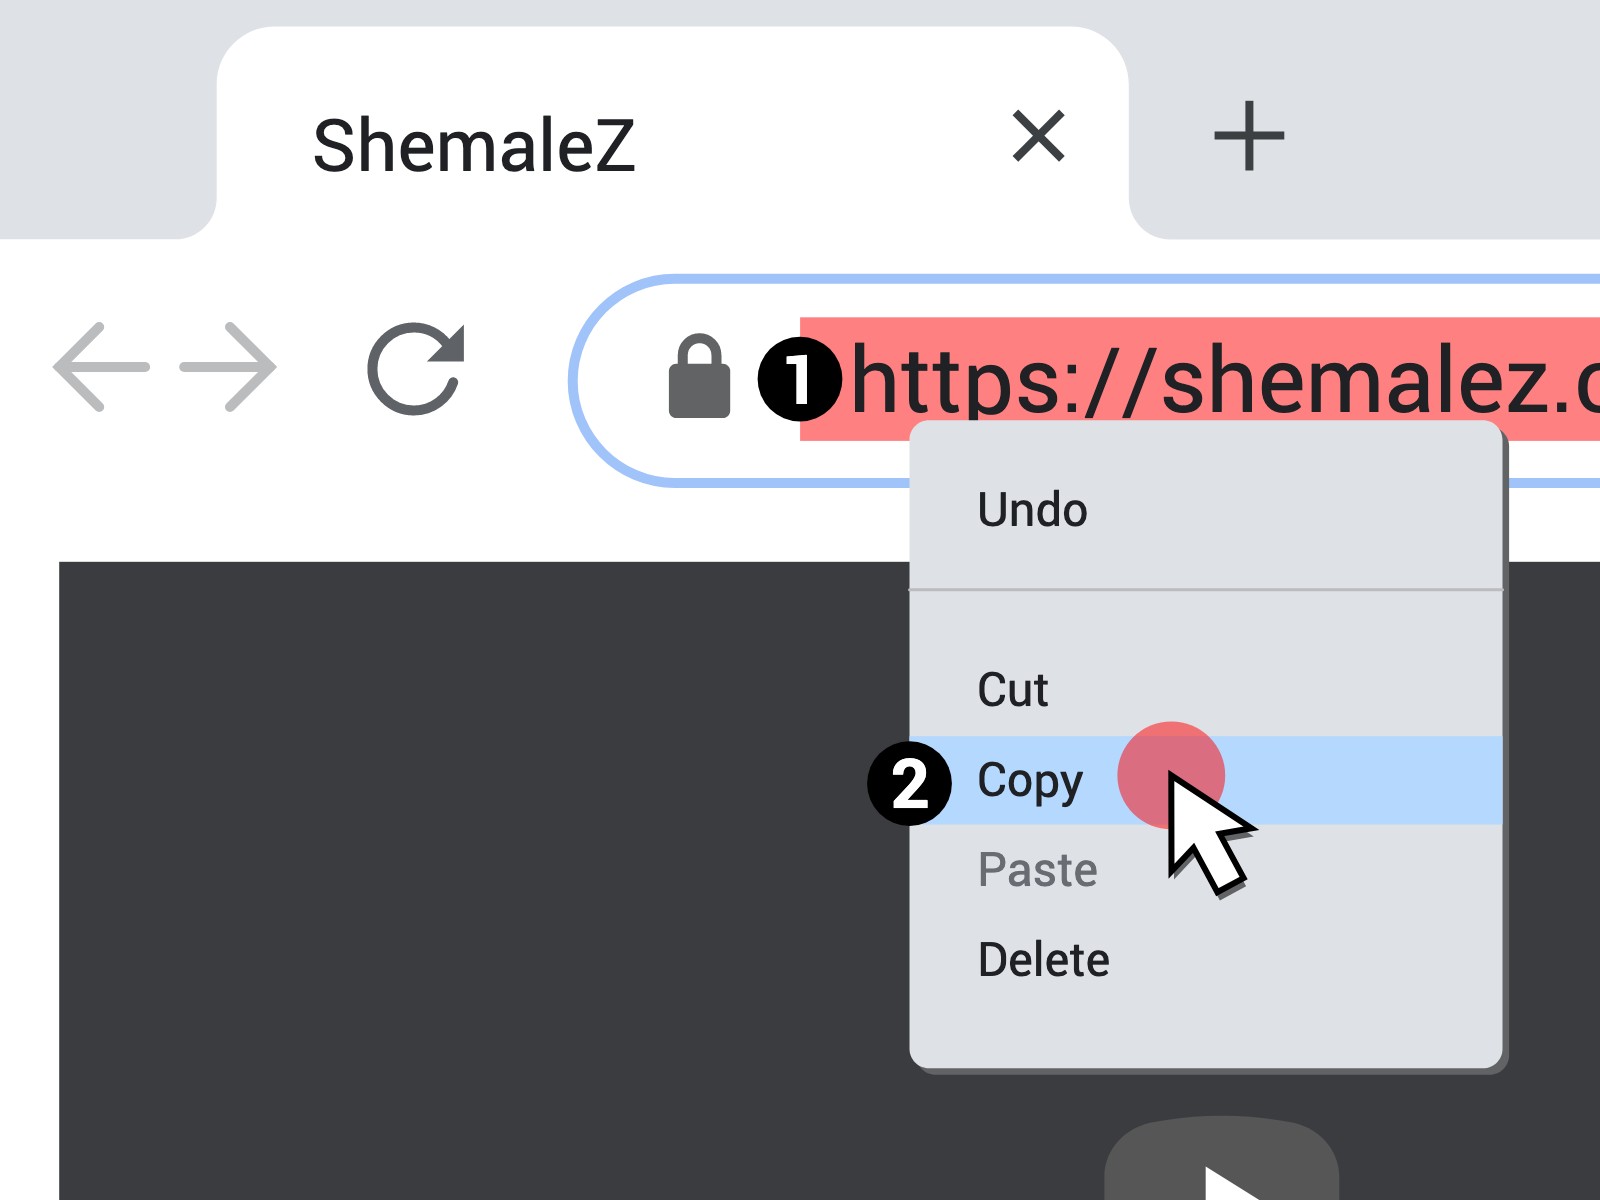This screenshot has width=1600, height=1200.
Task: Click the play button on the video
Action: coord(1222,1160)
